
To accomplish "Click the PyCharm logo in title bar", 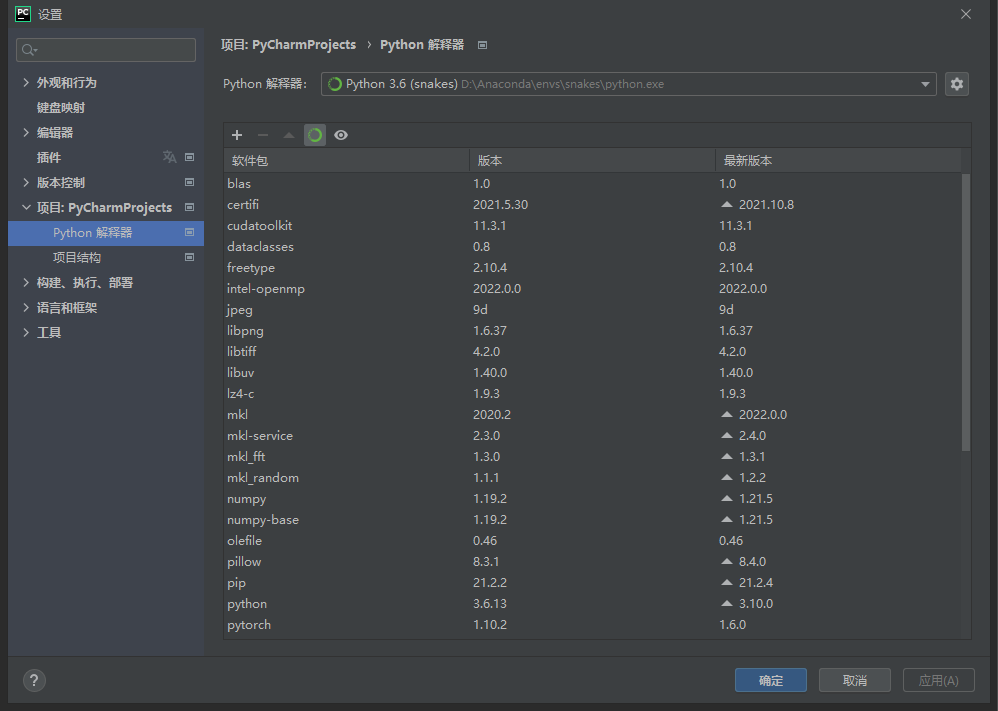I will pos(23,14).
